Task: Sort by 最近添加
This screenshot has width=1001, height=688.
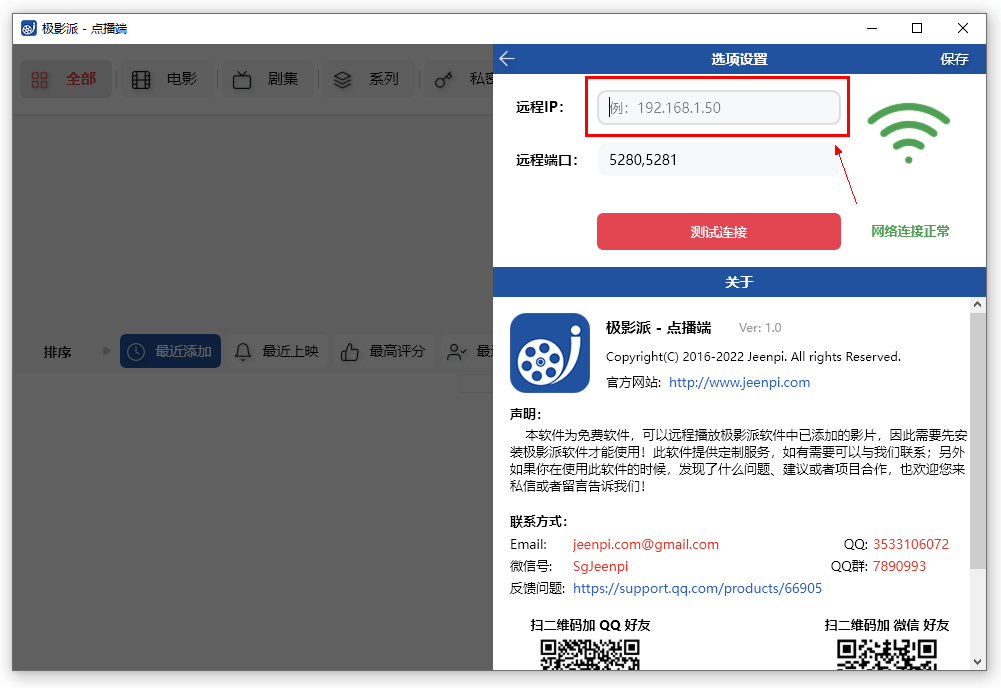Action: [170, 351]
